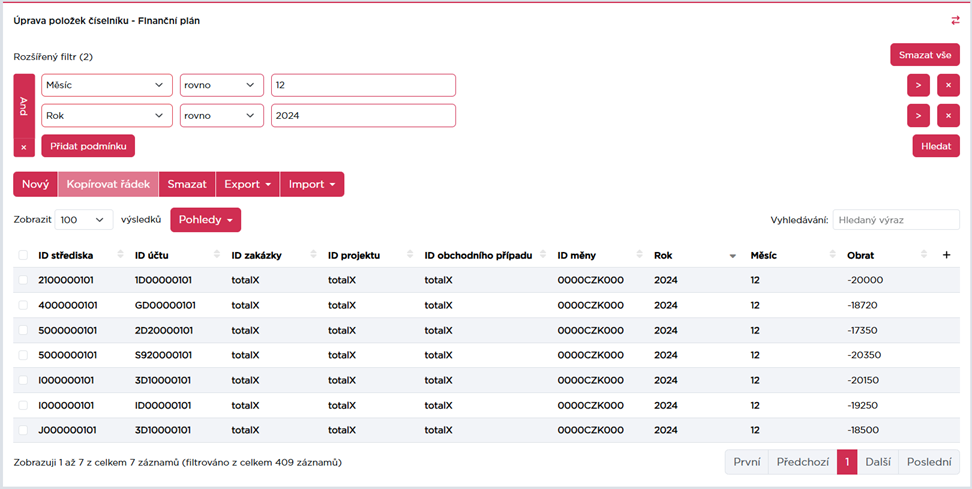Click the Hledat button

[936, 146]
